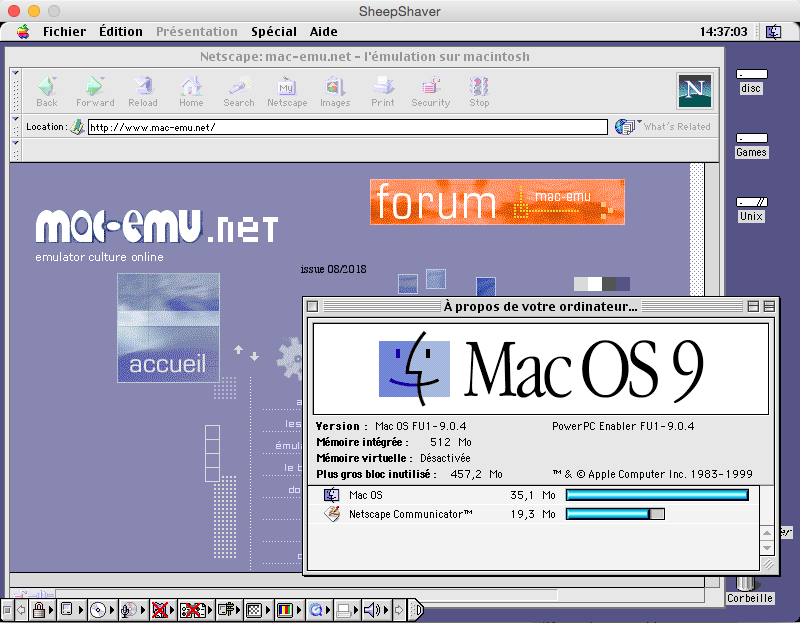
Task: Open the Keychain lock control strip module
Action: click(43, 610)
